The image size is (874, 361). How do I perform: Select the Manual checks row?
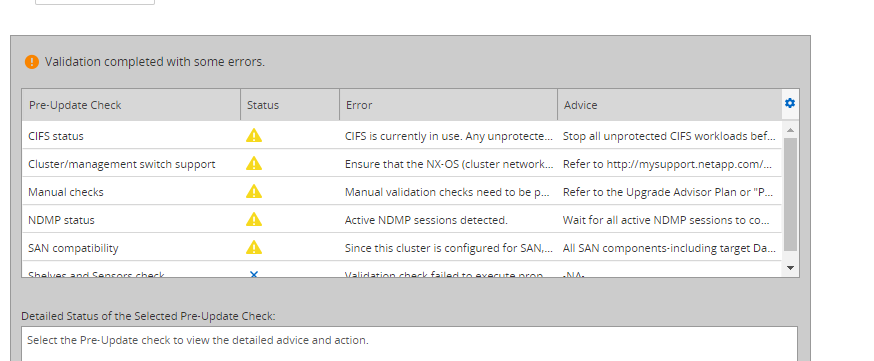[x=402, y=191]
